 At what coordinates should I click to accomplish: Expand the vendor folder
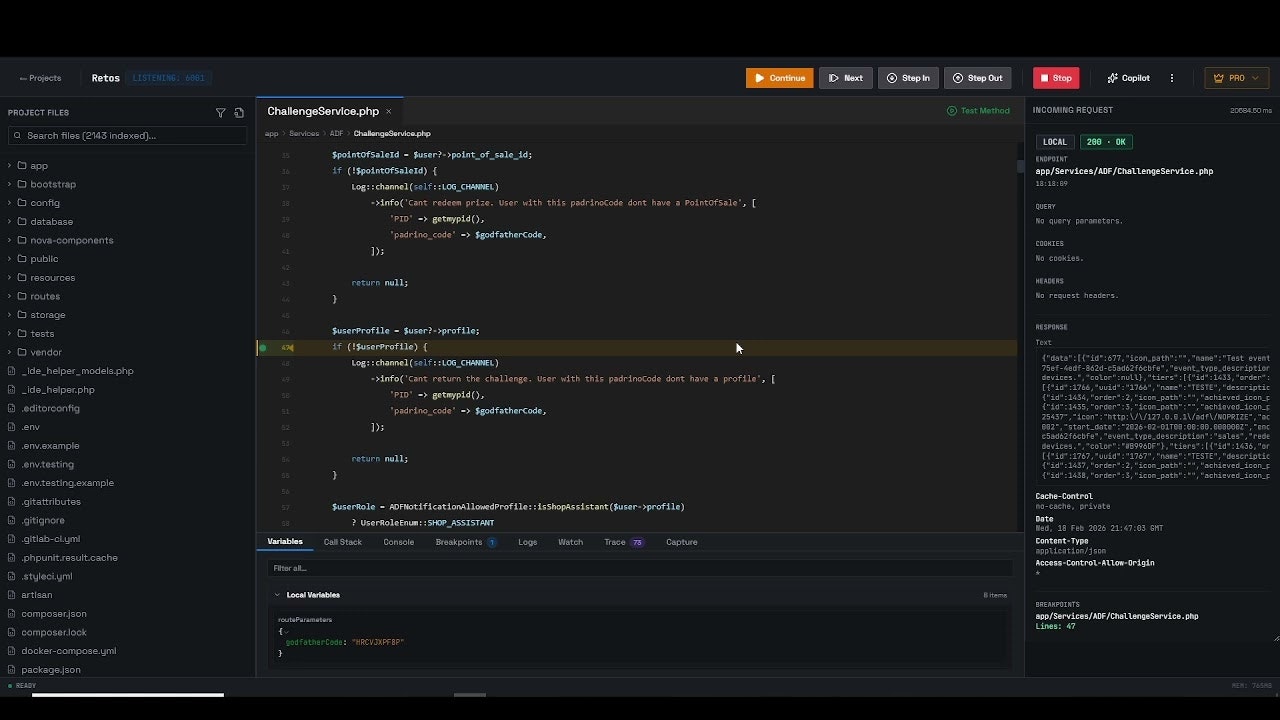tap(45, 352)
